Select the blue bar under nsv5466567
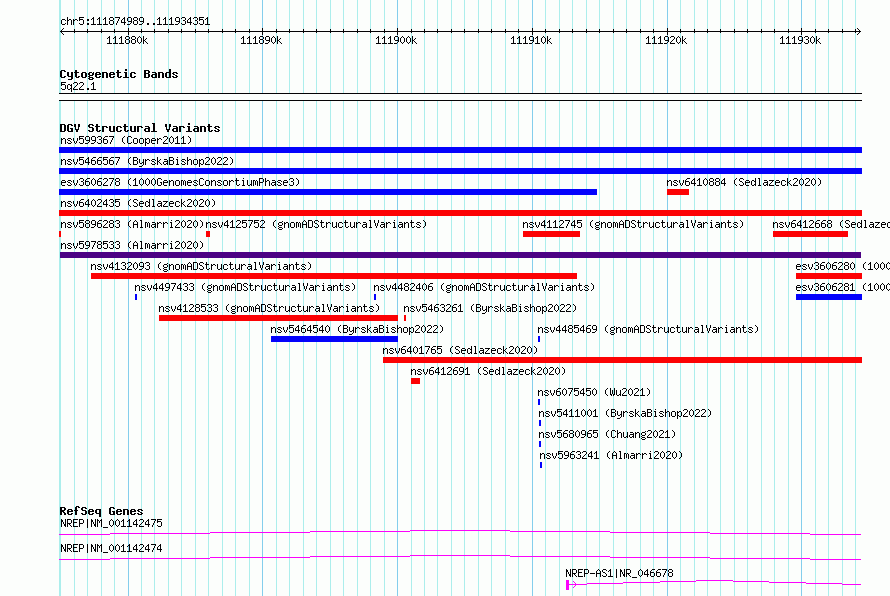The width and height of the screenshot is (890, 596). (460, 171)
